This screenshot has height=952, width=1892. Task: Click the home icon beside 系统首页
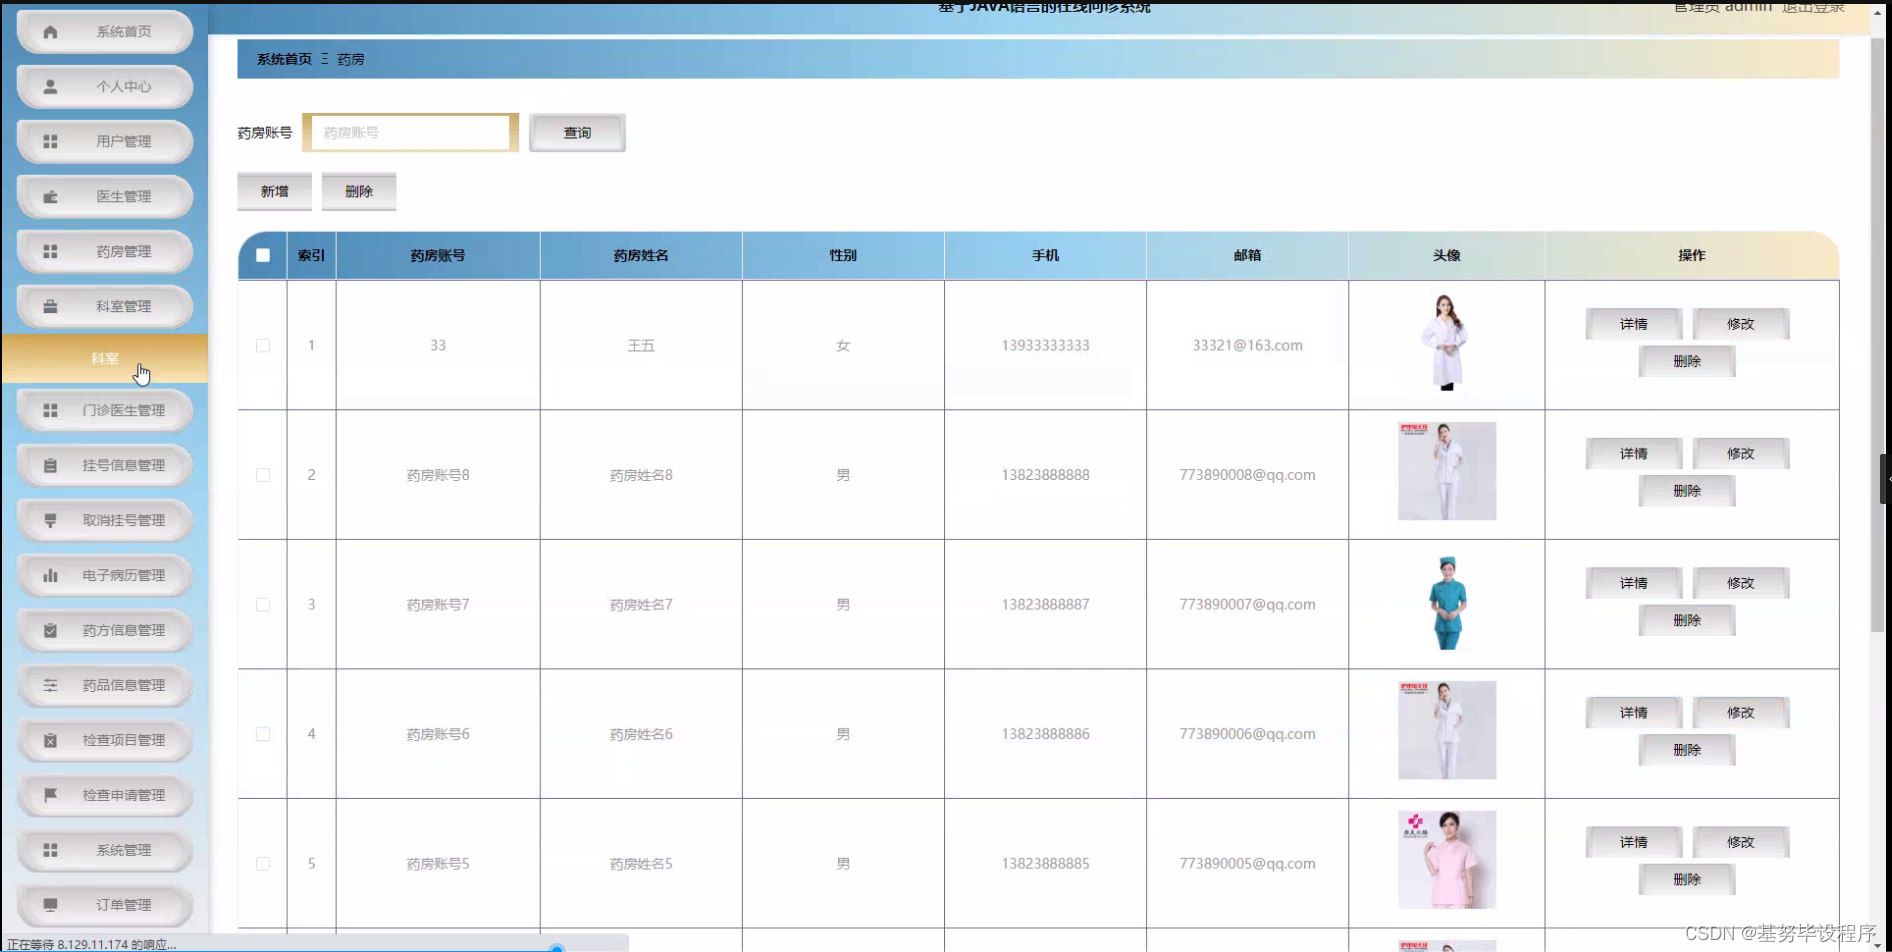click(x=50, y=32)
